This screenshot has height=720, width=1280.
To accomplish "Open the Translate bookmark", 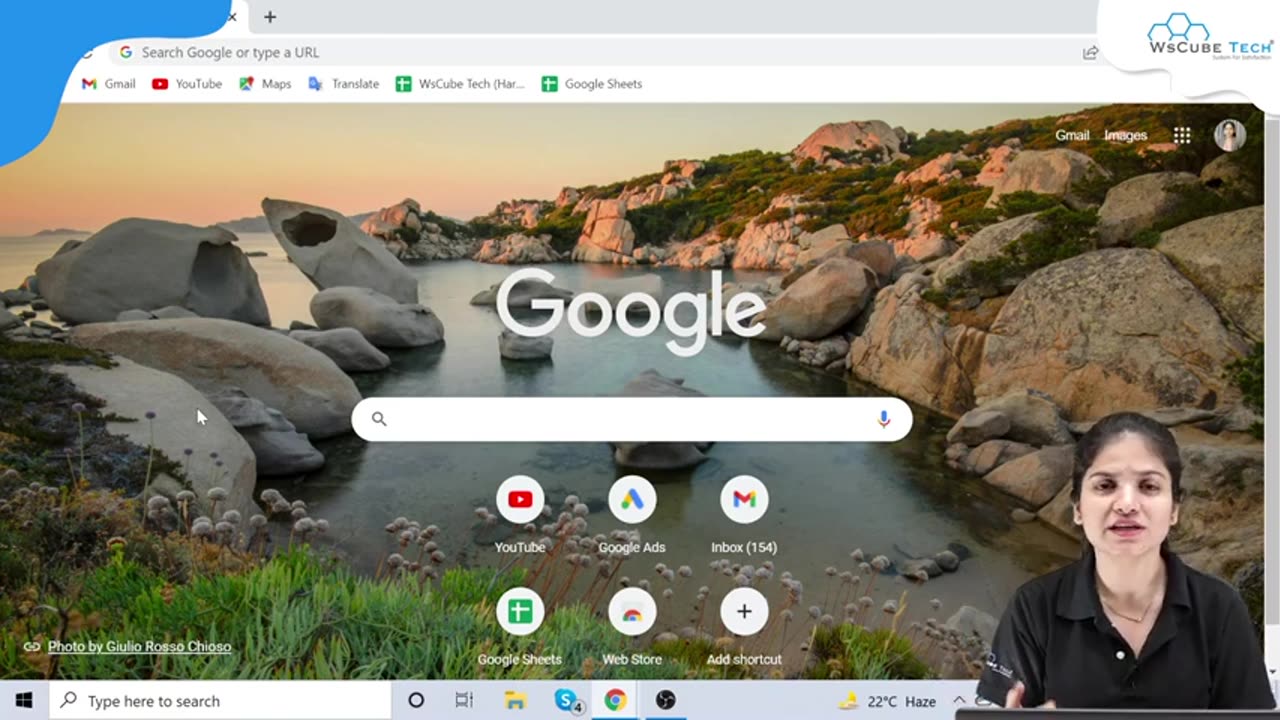I will (343, 84).
